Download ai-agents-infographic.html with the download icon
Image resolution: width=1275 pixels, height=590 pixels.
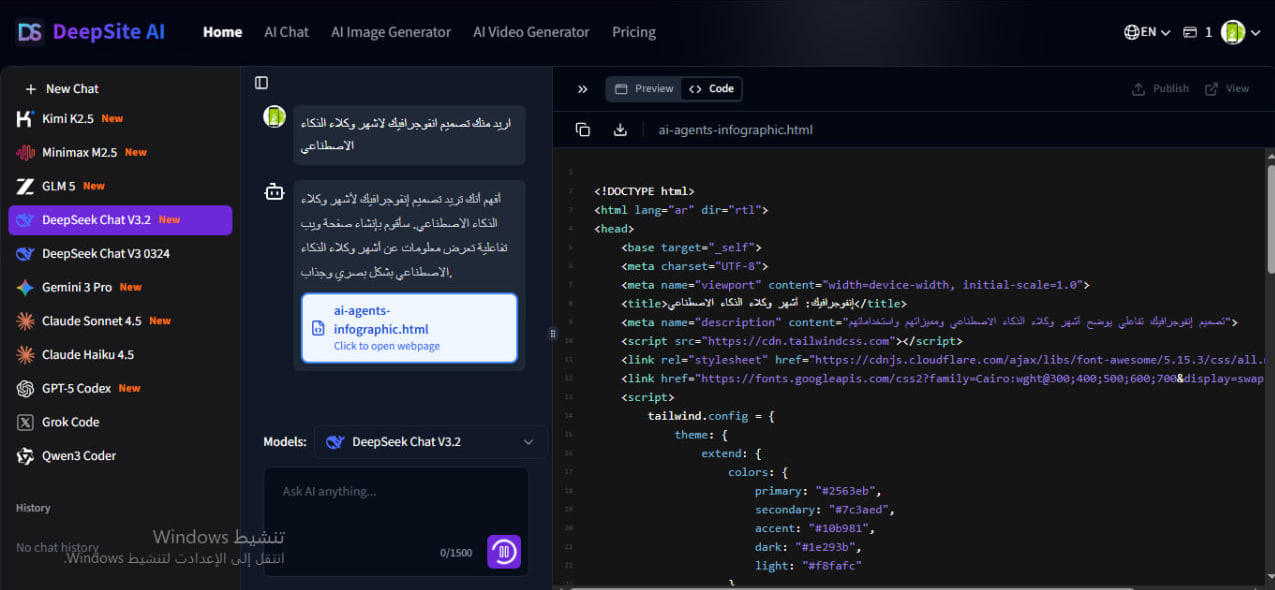point(619,129)
